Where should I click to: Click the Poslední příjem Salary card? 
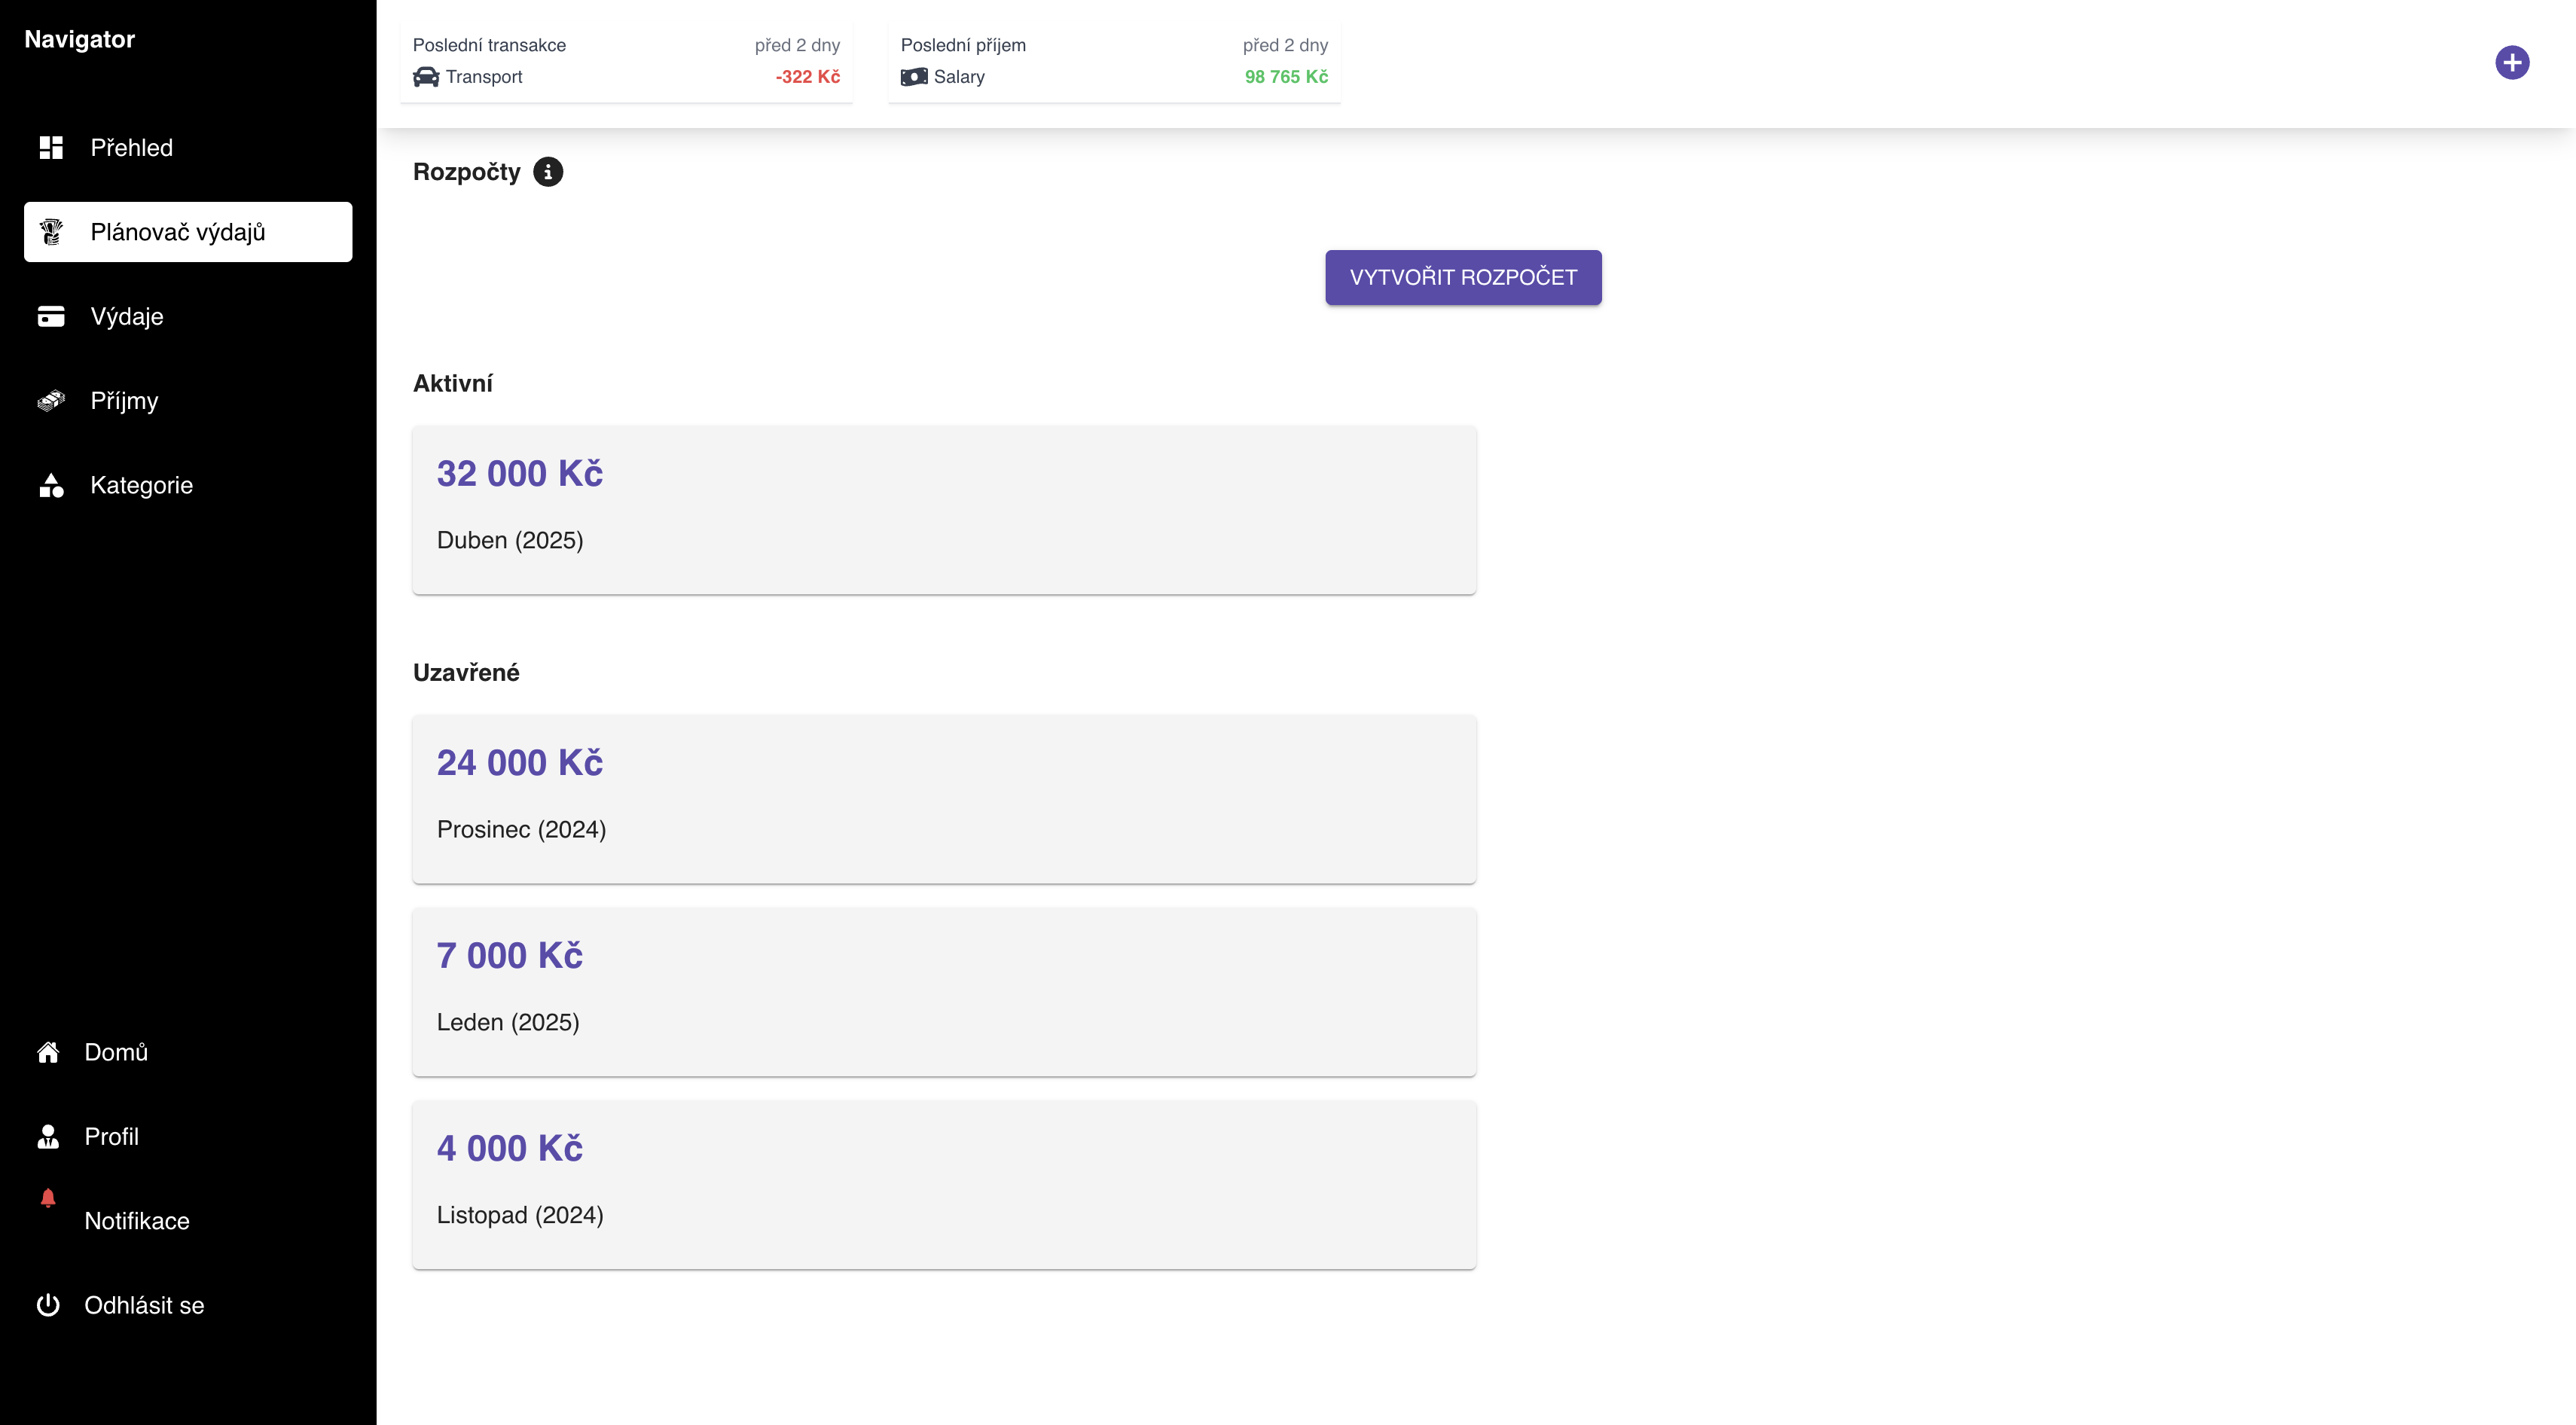coord(1114,62)
